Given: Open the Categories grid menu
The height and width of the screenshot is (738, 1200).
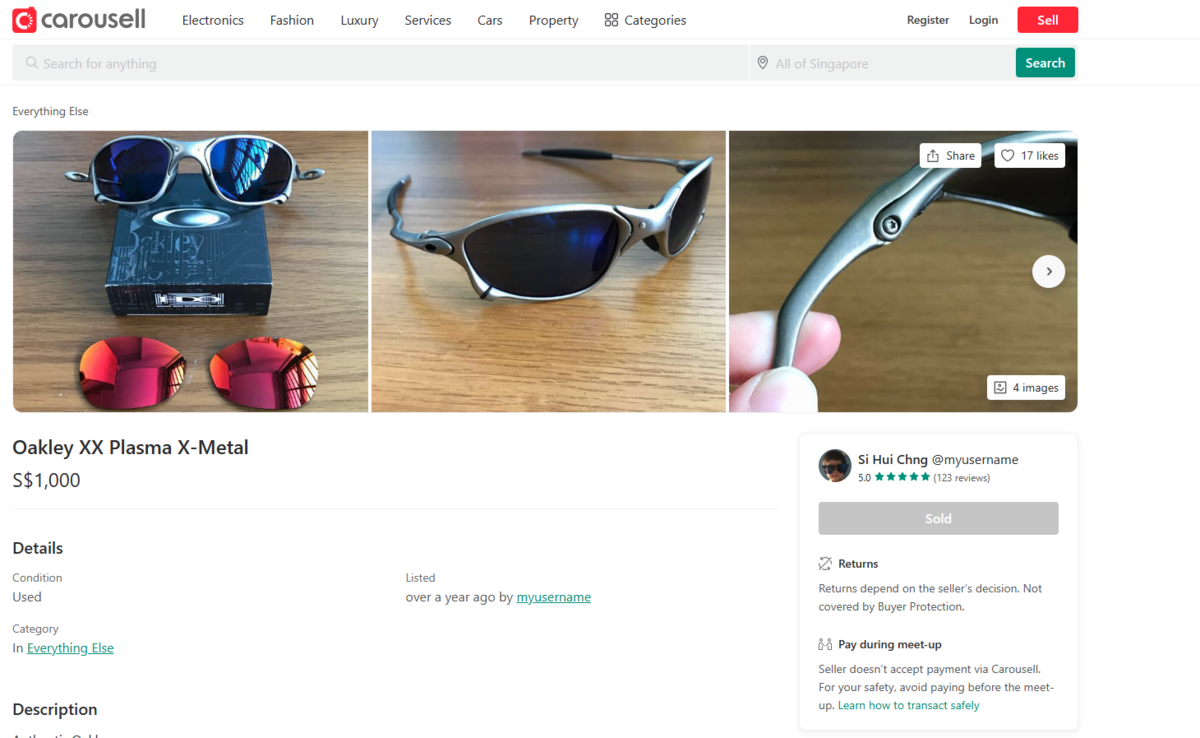Looking at the screenshot, I should [x=645, y=20].
